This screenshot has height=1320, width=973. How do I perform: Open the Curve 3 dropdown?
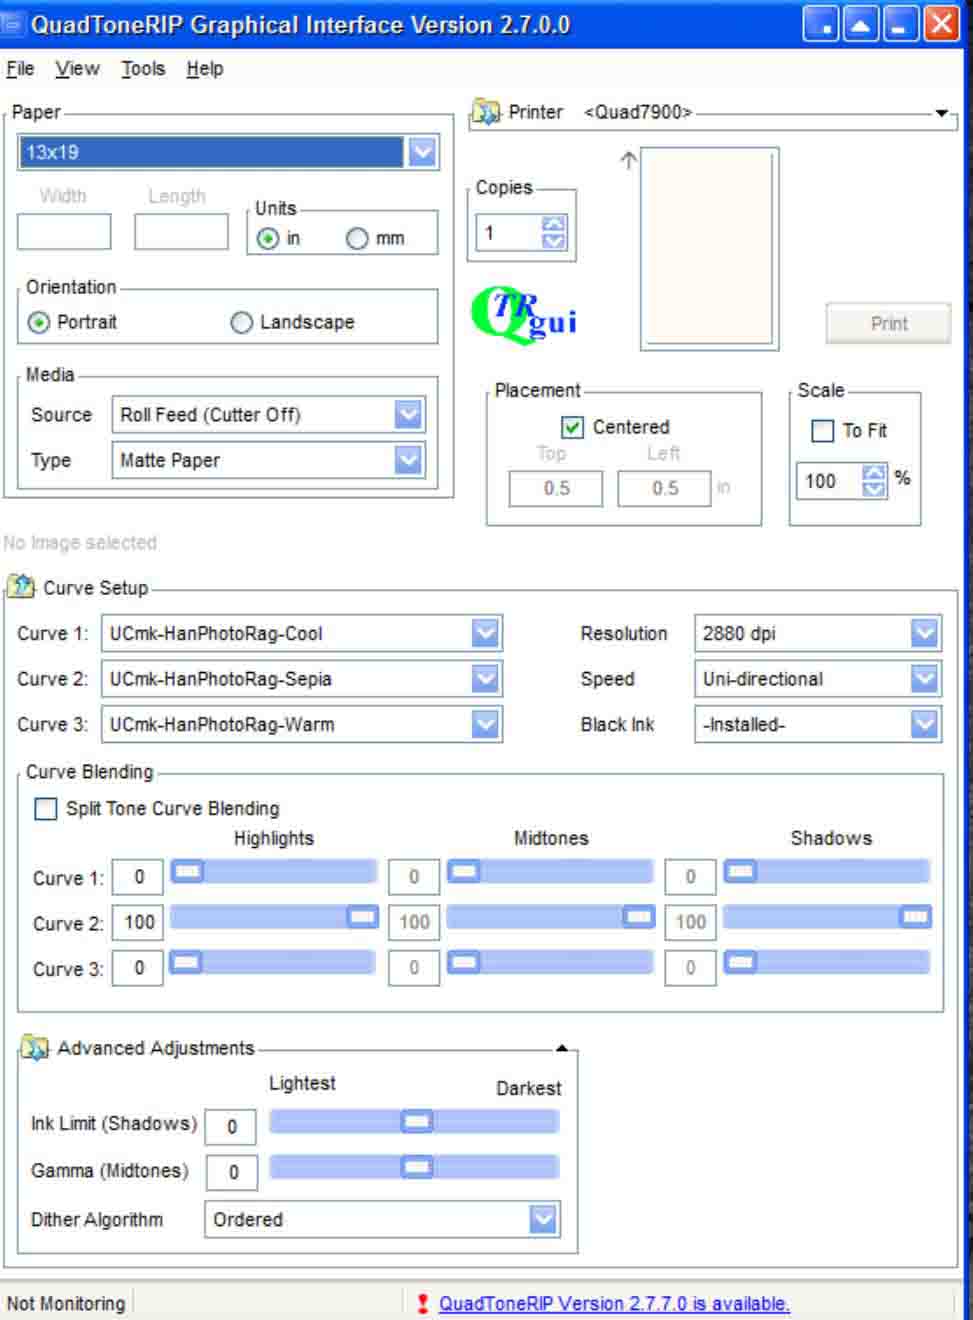click(x=485, y=723)
